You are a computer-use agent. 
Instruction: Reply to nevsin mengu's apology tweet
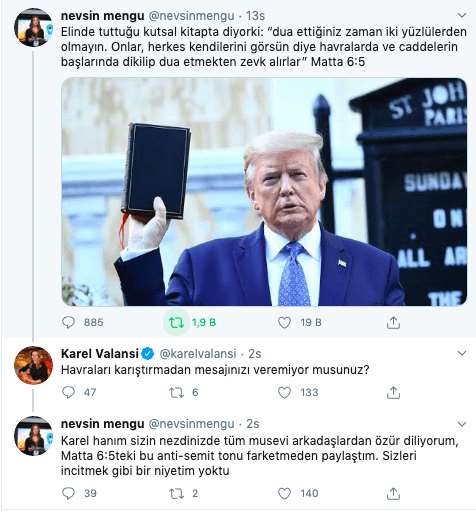click(x=69, y=493)
